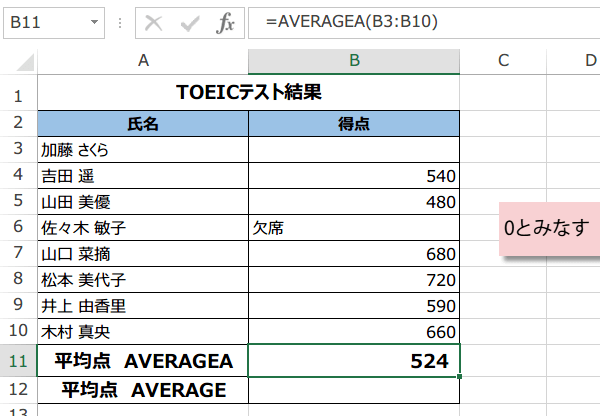Select column B header
The image size is (600, 416).
click(354, 61)
